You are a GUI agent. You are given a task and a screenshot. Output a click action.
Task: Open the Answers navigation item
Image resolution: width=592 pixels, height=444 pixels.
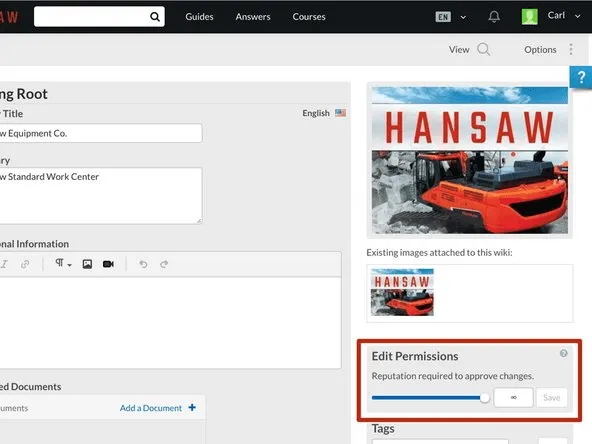tap(253, 17)
